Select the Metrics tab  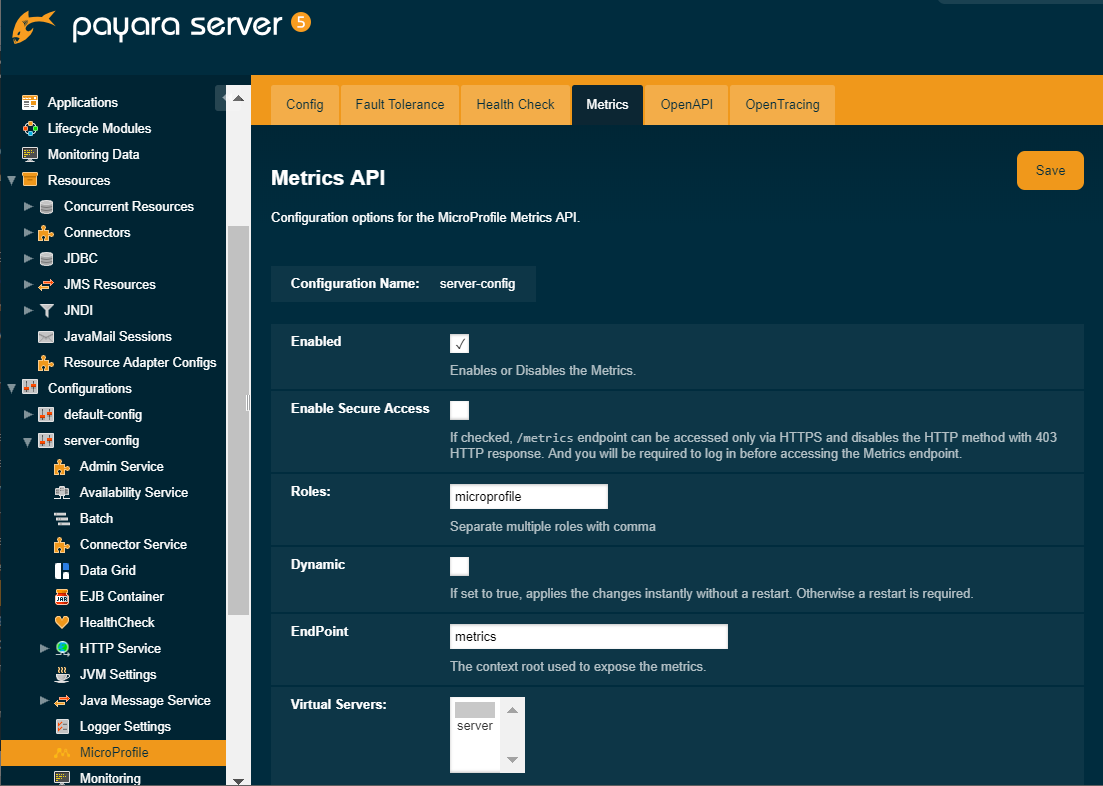(607, 105)
